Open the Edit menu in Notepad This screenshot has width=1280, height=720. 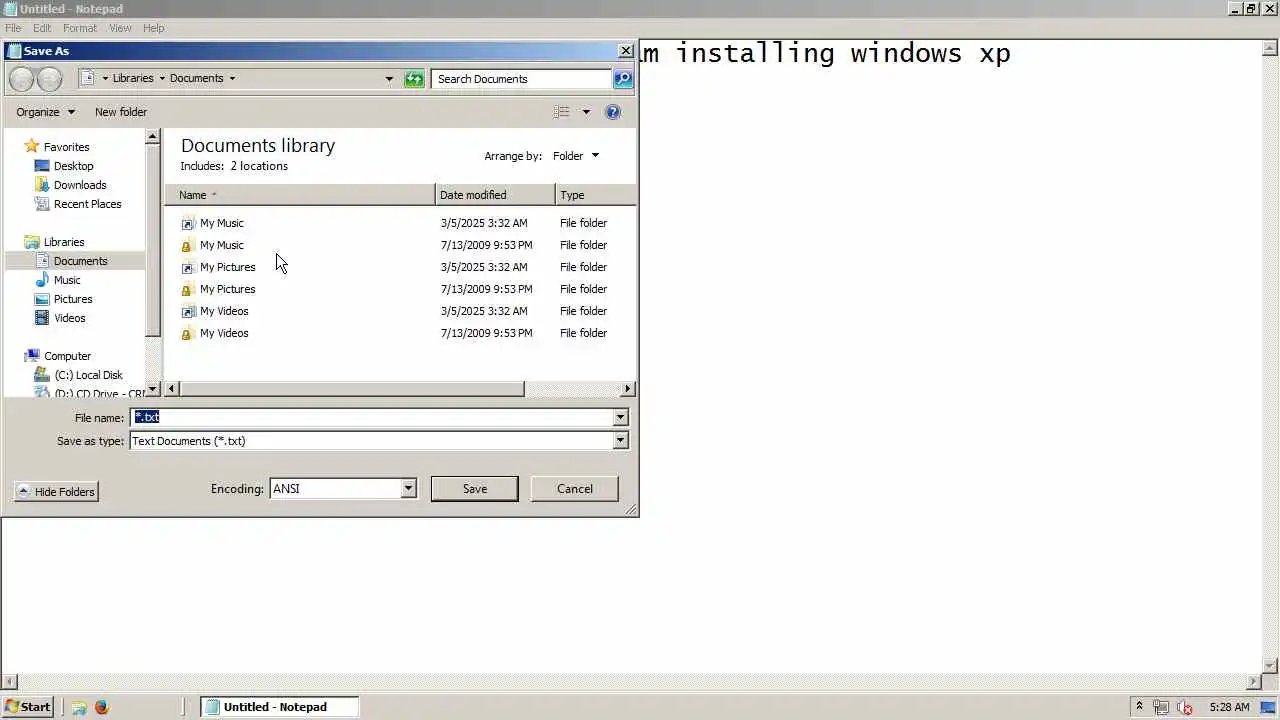pyautogui.click(x=42, y=28)
